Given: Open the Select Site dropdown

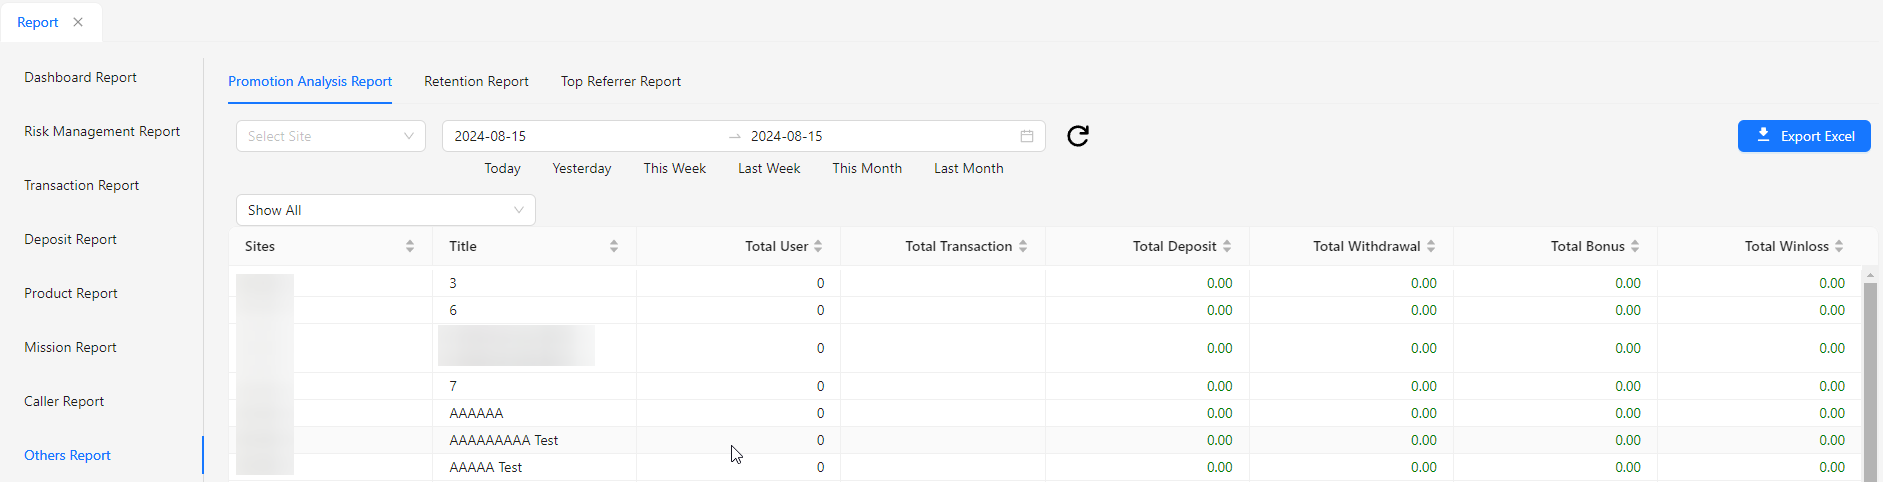Looking at the screenshot, I should tap(330, 136).
